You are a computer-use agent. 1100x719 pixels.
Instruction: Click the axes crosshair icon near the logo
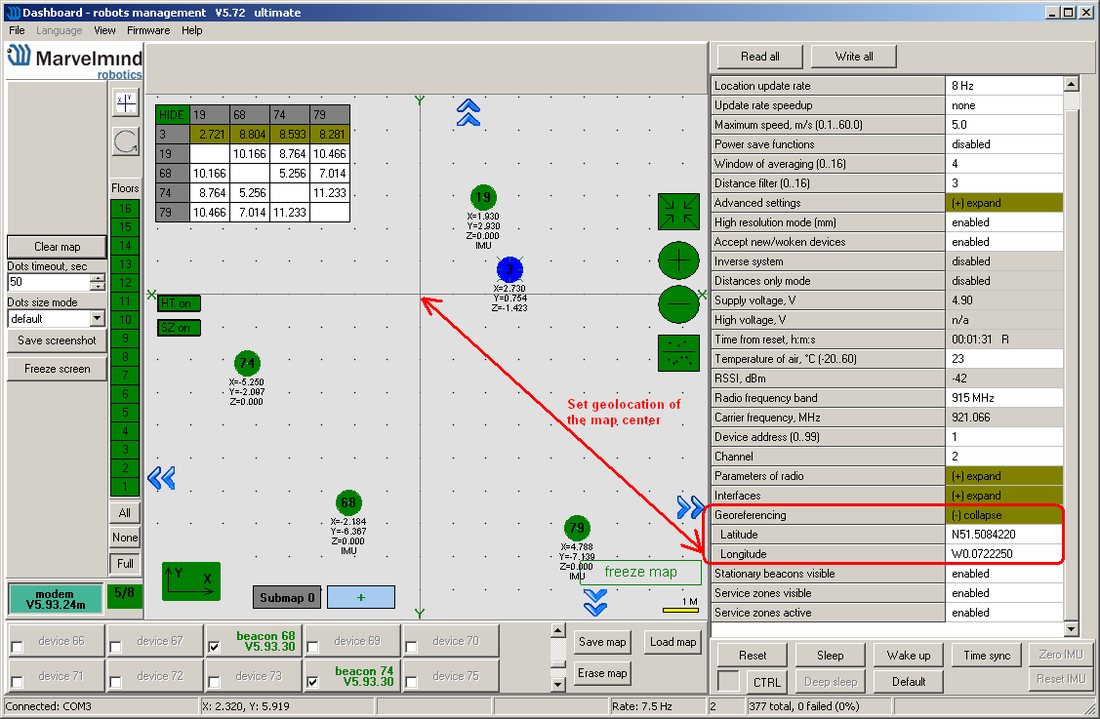click(x=126, y=103)
